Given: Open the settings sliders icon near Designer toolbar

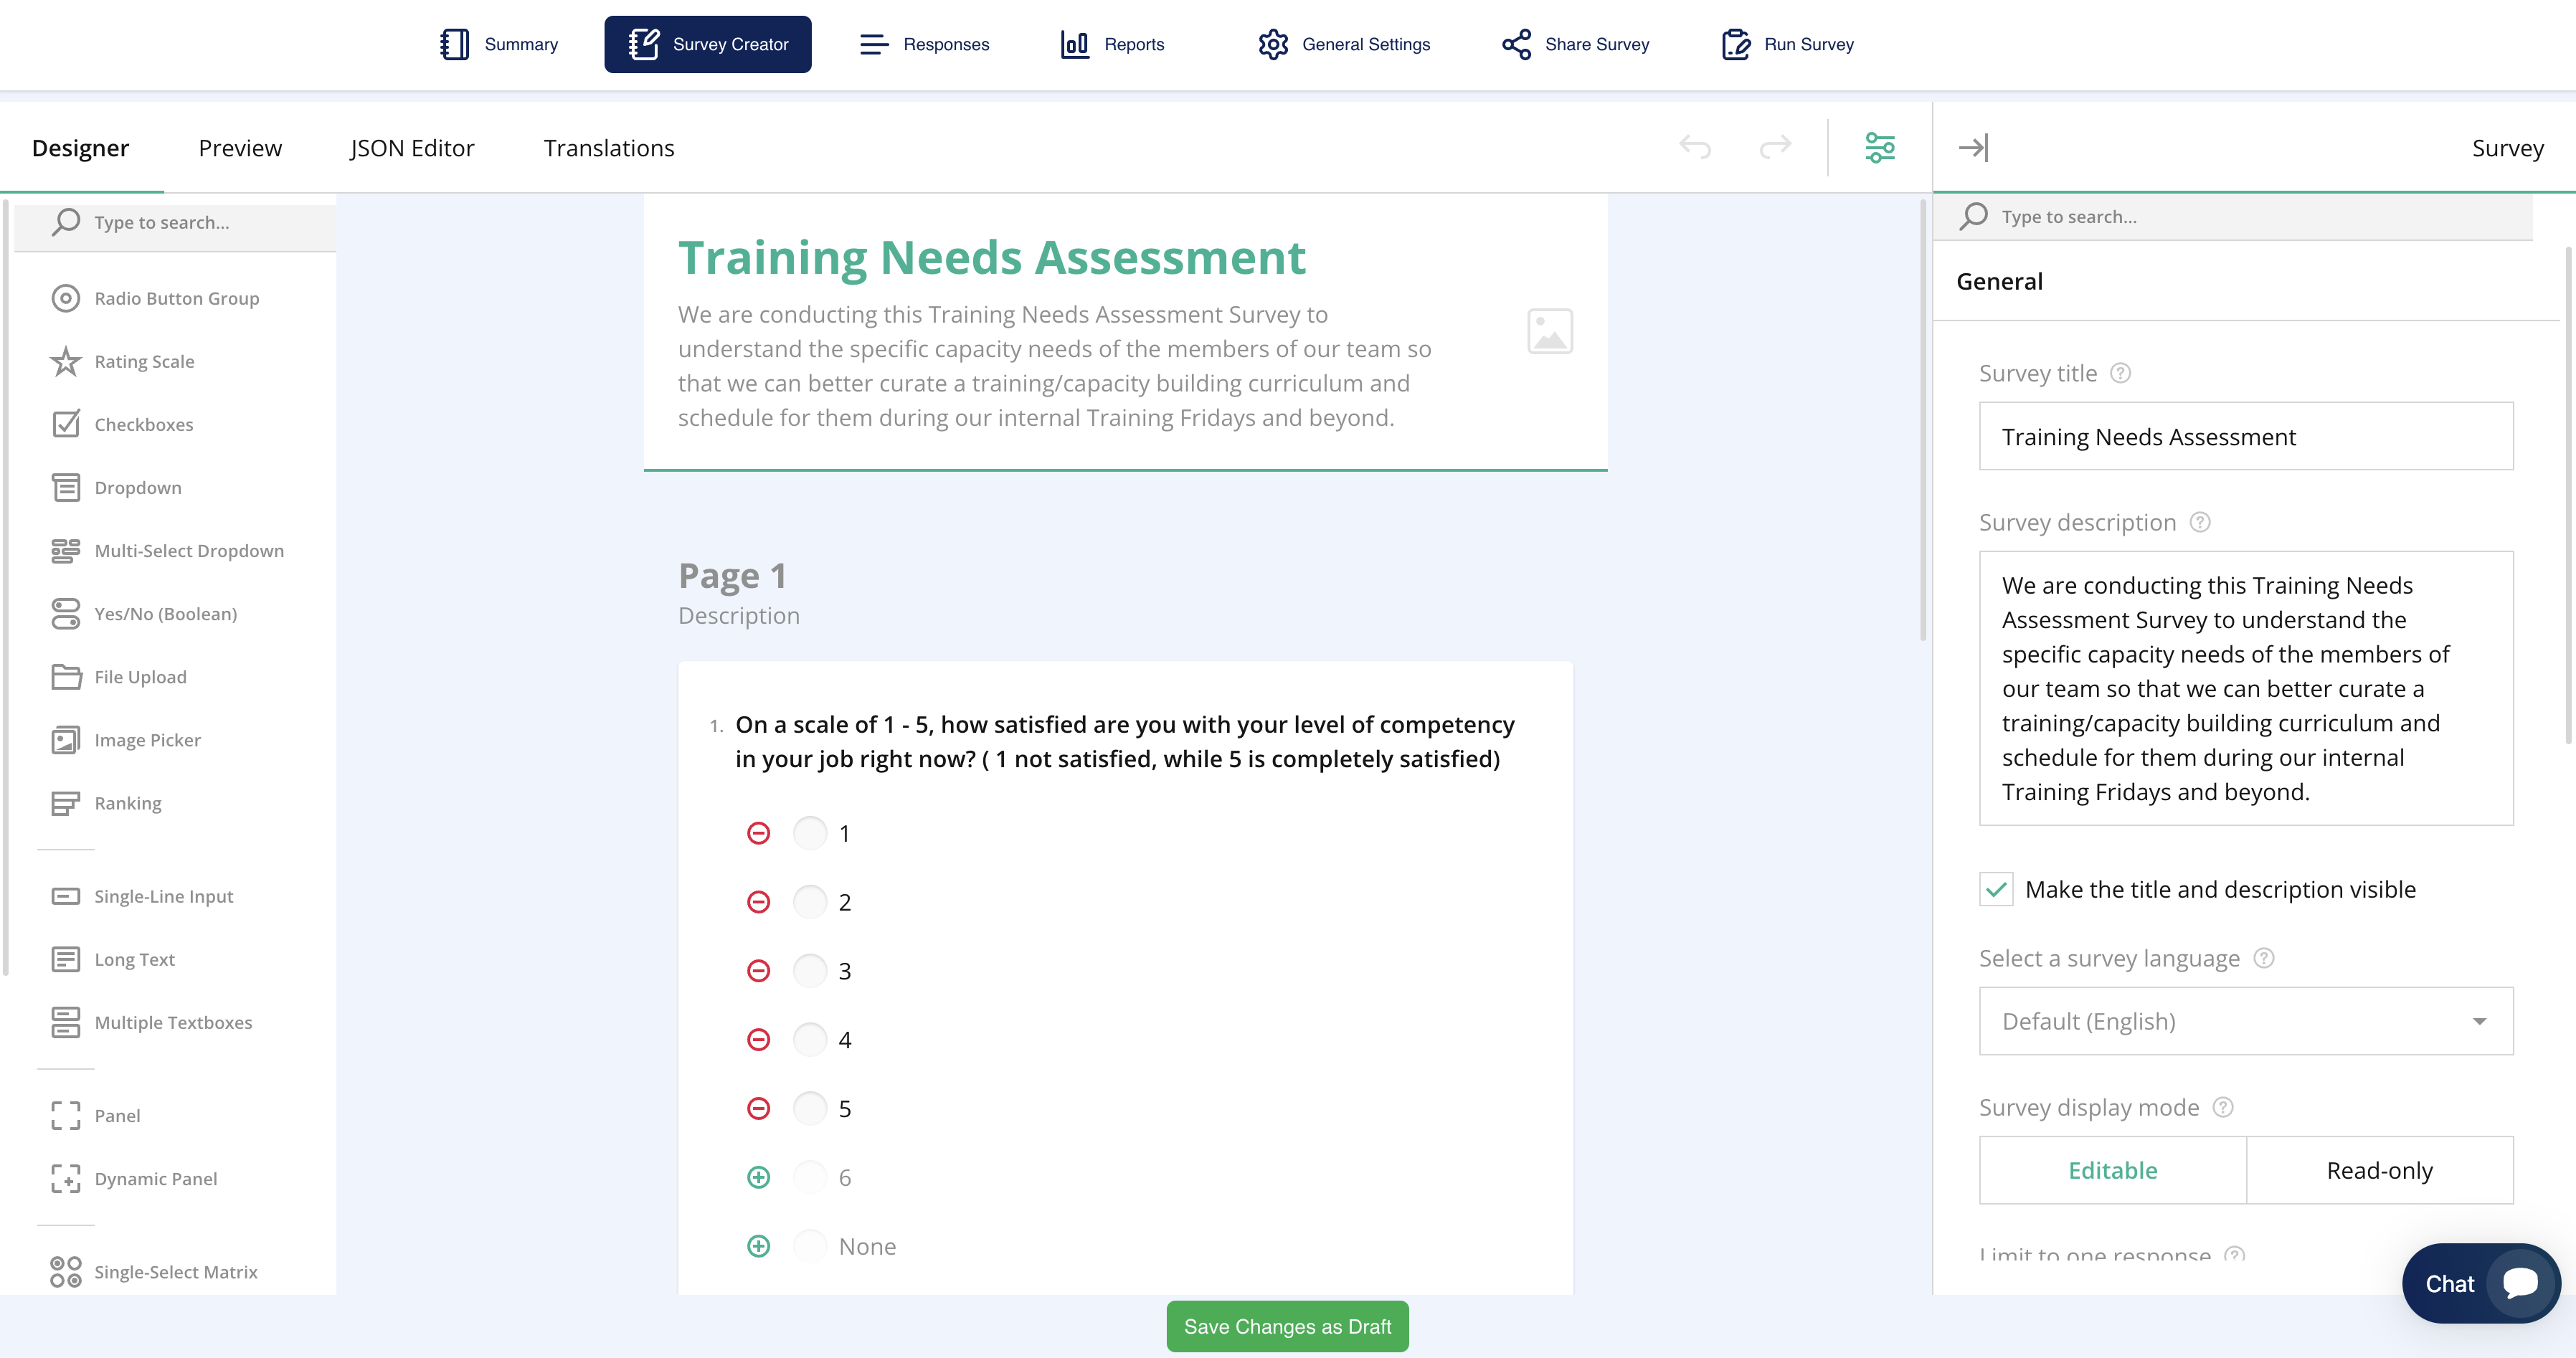Looking at the screenshot, I should pyautogui.click(x=1879, y=147).
